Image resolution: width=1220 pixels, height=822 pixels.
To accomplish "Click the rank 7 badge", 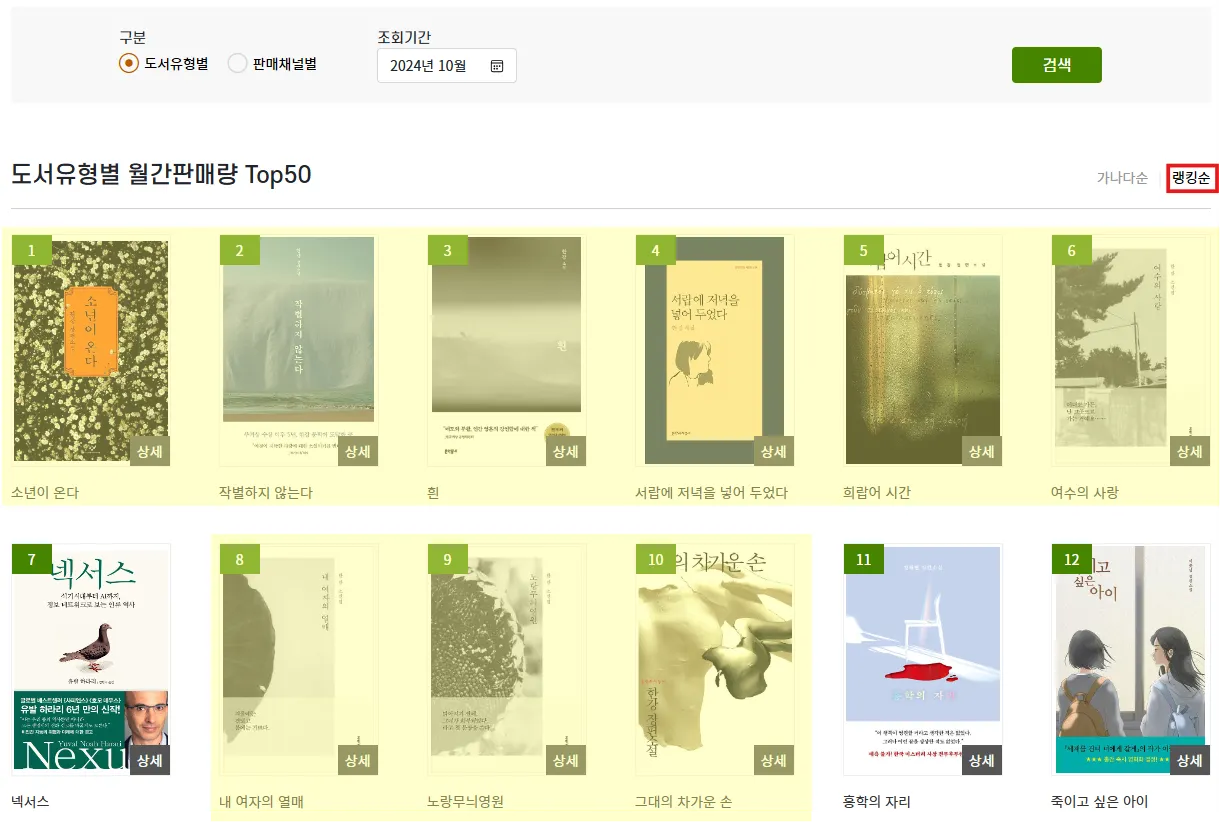I will (32, 559).
